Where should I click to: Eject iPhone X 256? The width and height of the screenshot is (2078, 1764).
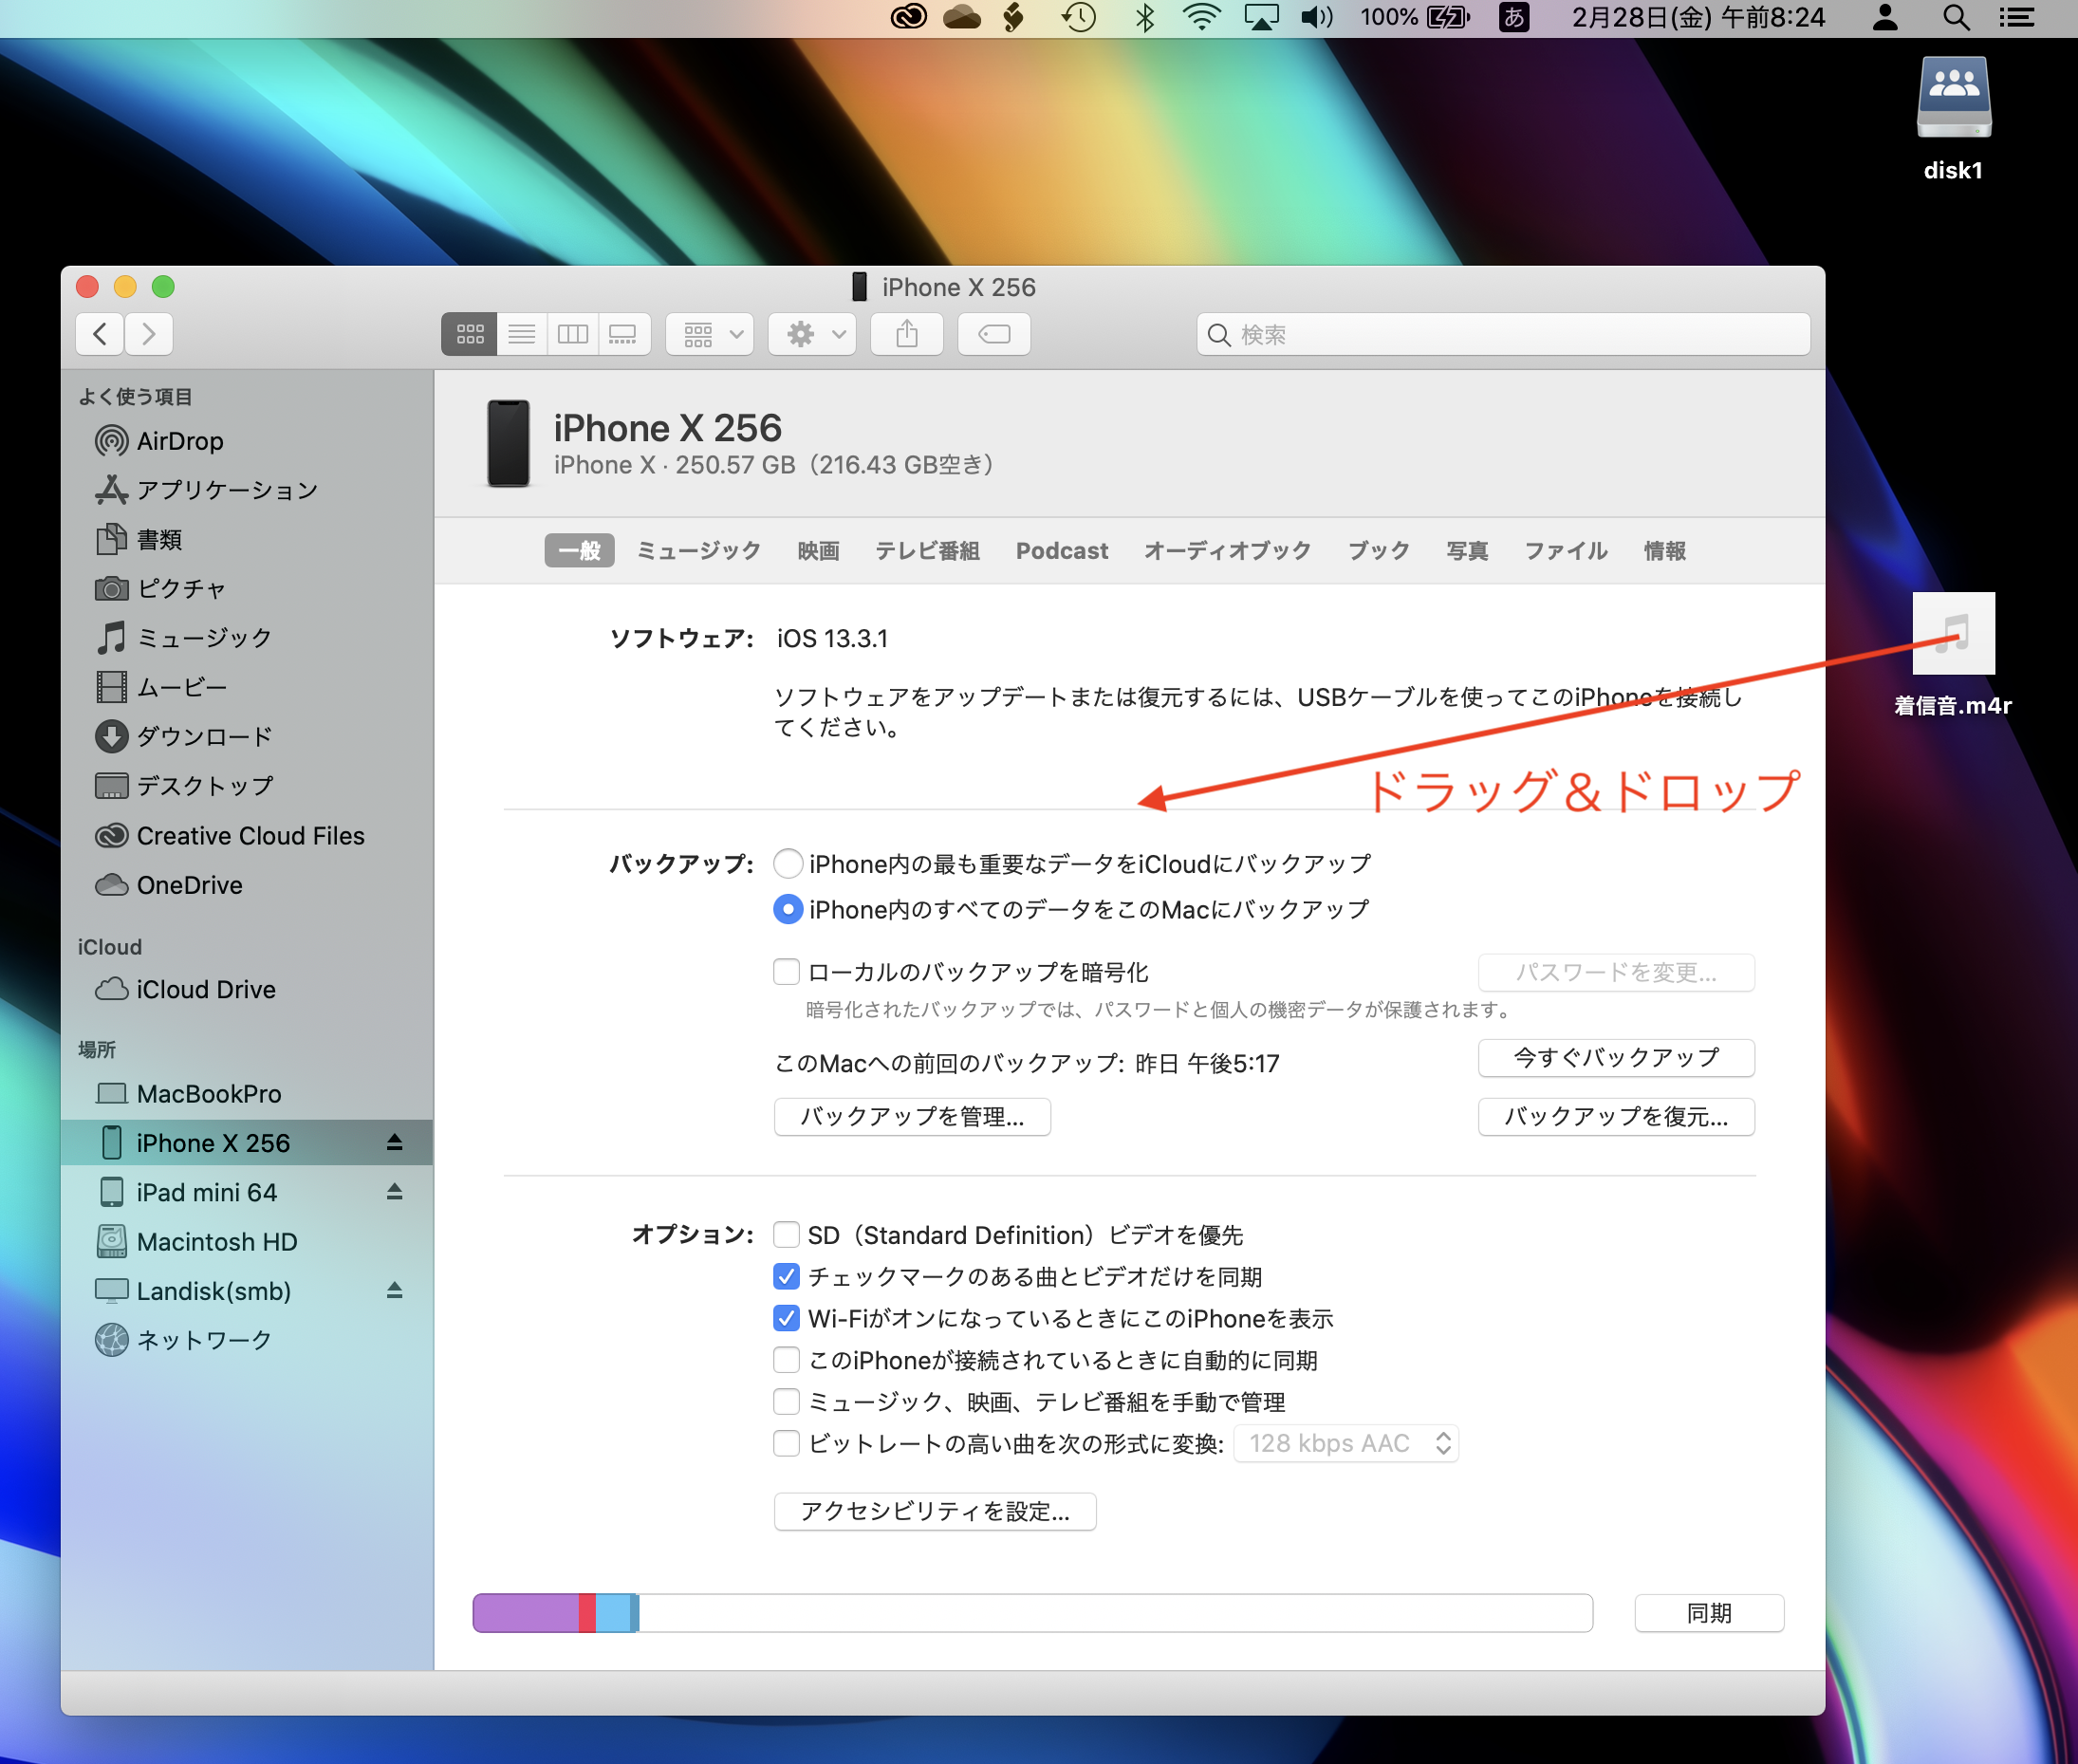coord(395,1142)
